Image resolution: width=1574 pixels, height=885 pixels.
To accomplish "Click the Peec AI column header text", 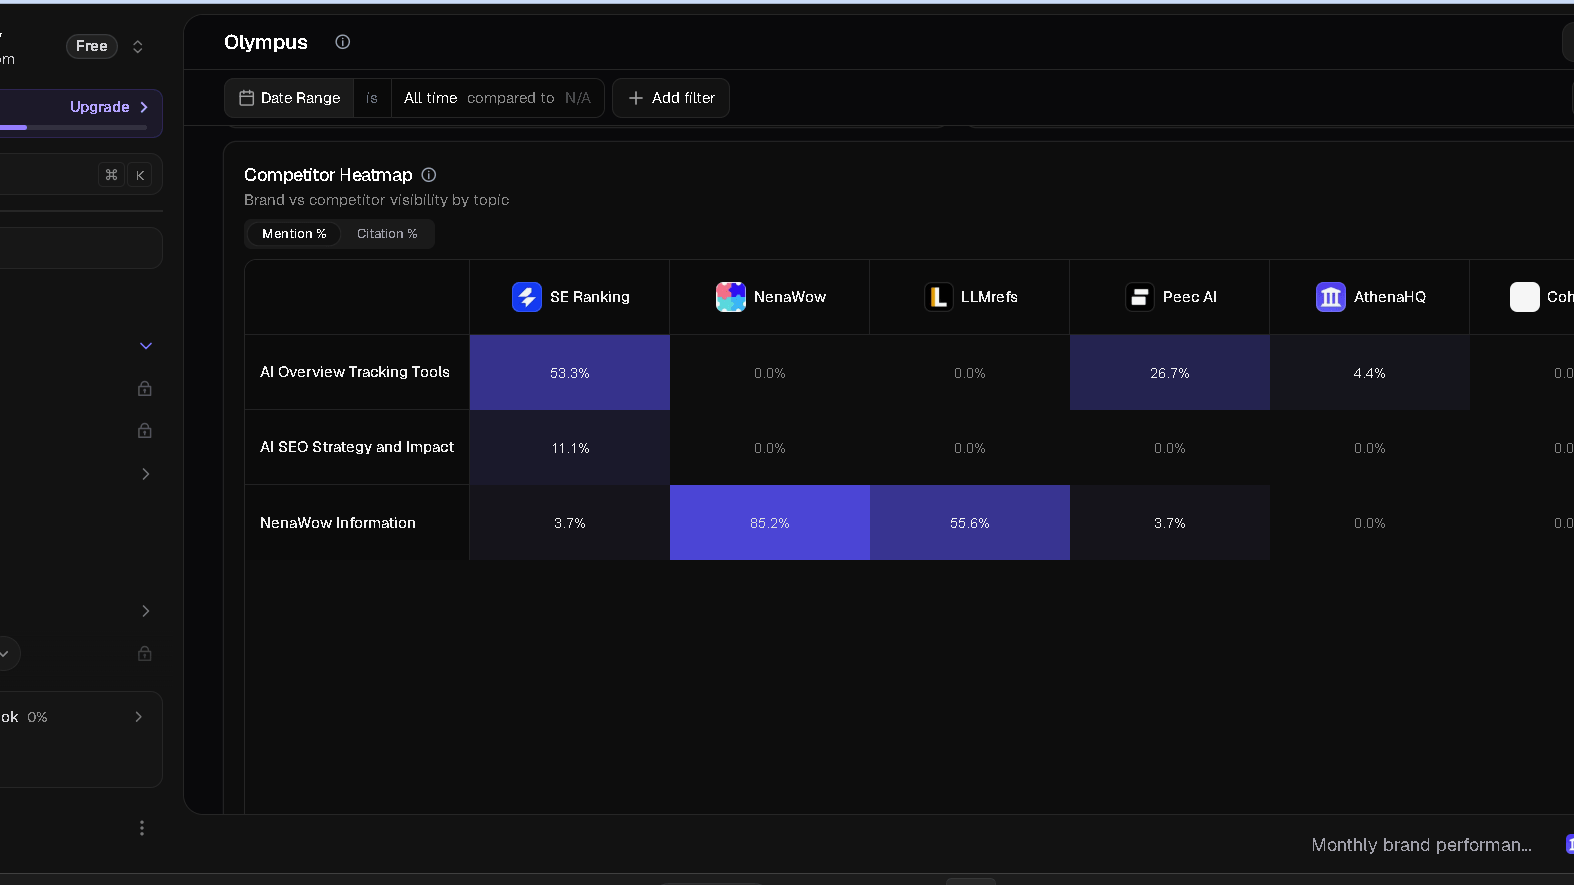I will tap(1190, 297).
